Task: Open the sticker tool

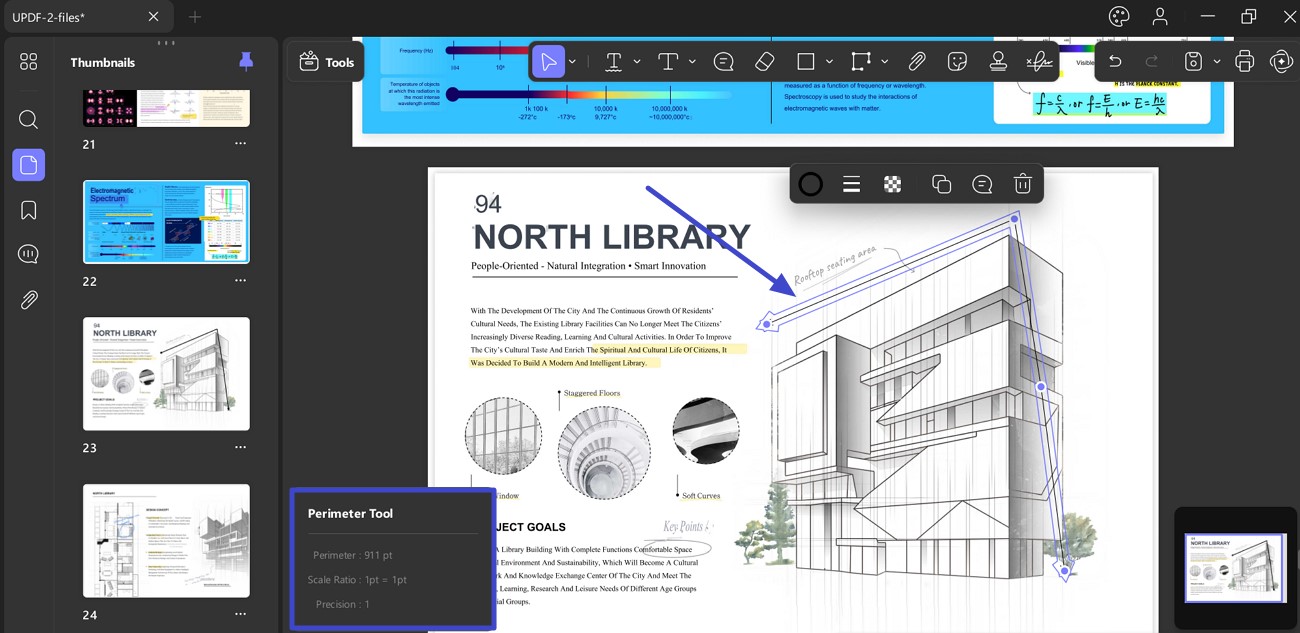Action: click(x=957, y=62)
